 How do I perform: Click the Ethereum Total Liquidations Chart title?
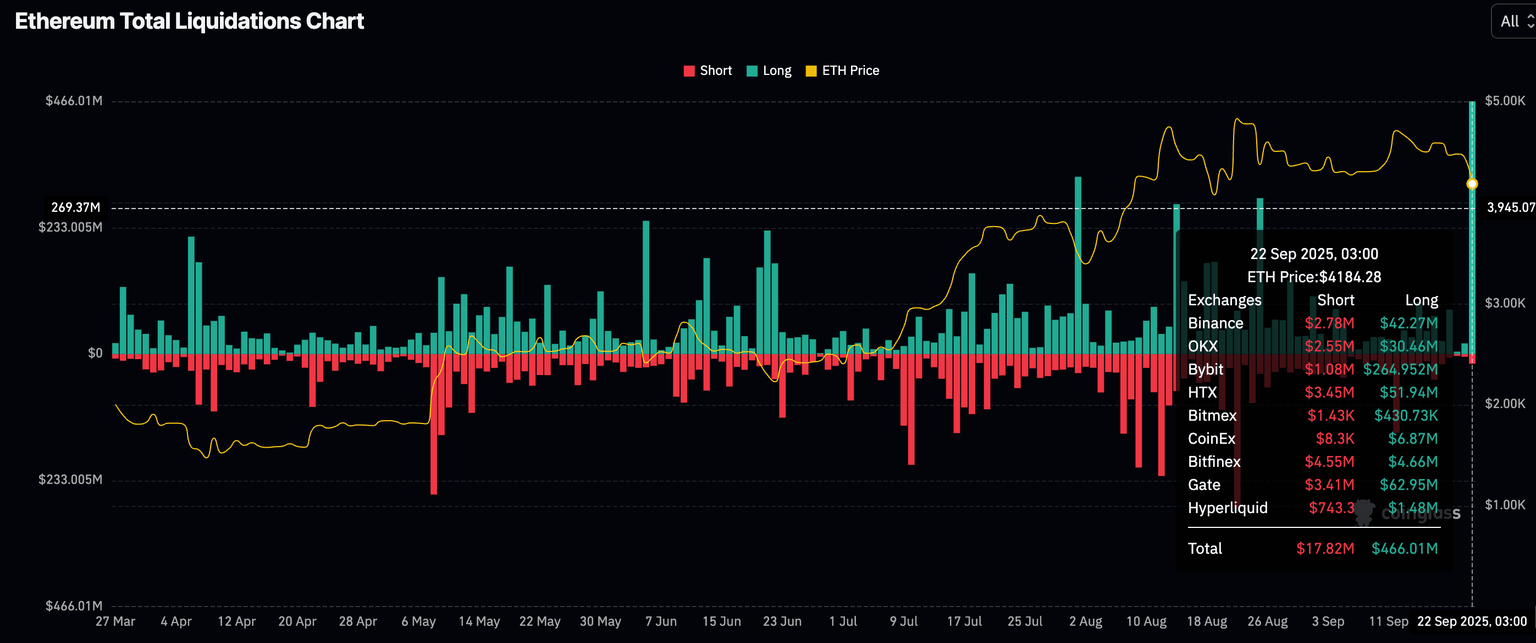189,21
